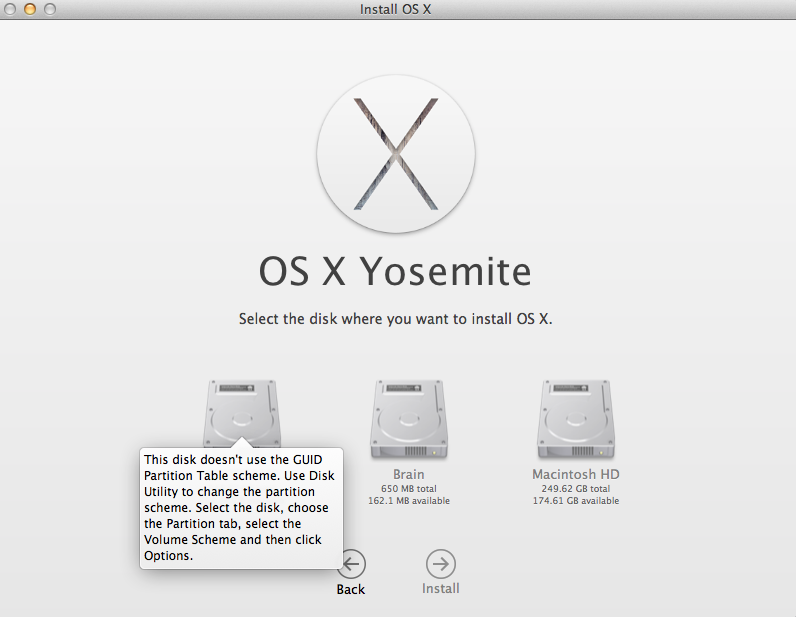
Task: Minimize the Install OS X window
Action: coord(30,9)
